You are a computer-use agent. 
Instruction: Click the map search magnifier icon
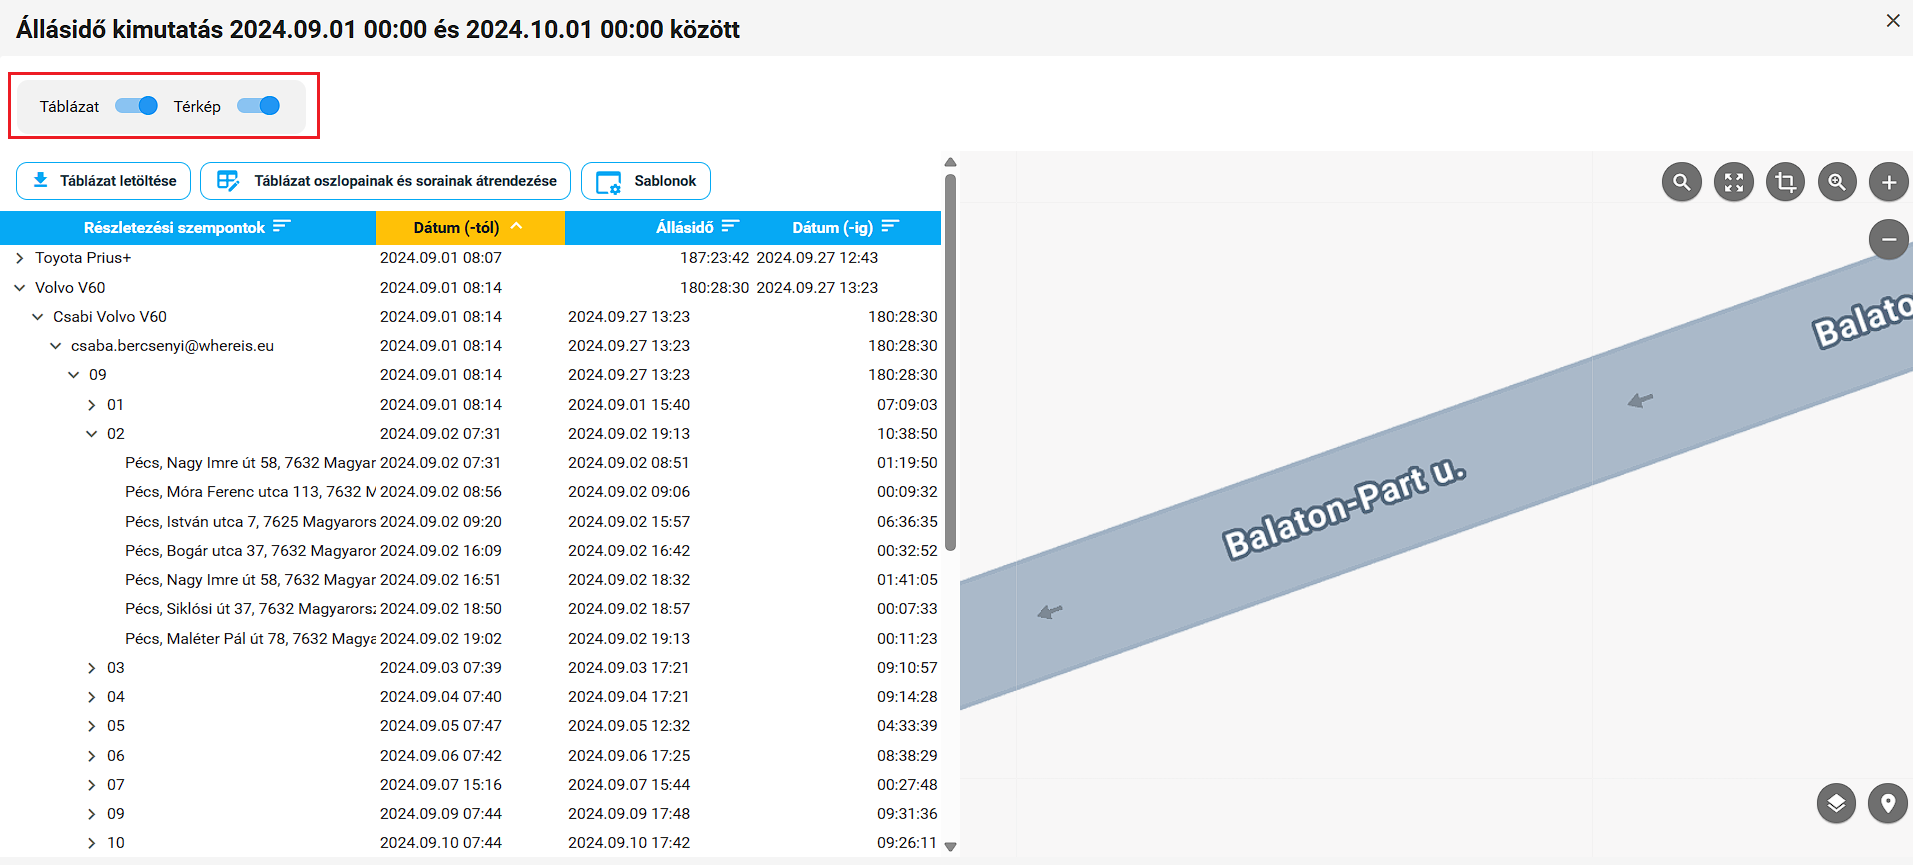click(1682, 182)
